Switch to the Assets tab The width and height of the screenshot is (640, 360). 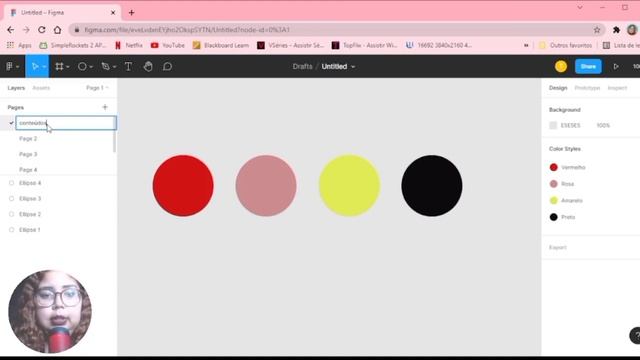(41, 88)
